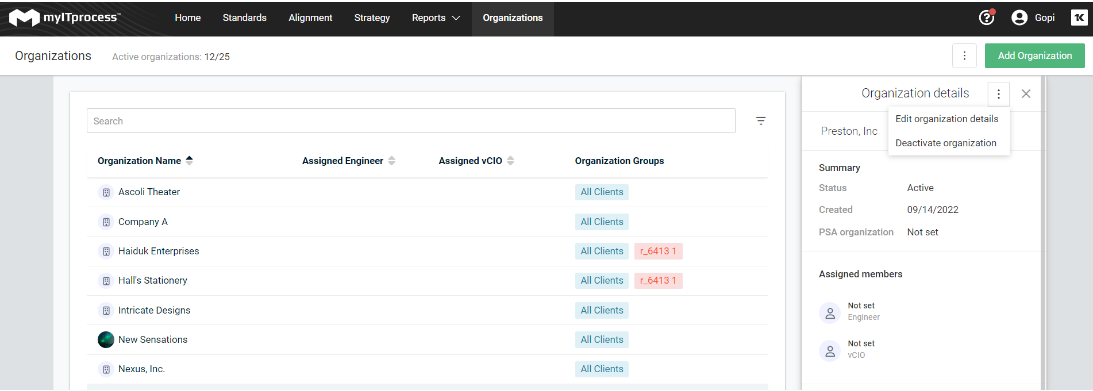The image size is (1093, 391).
Task: Select Deactivate organization menu option
Action: pos(946,143)
